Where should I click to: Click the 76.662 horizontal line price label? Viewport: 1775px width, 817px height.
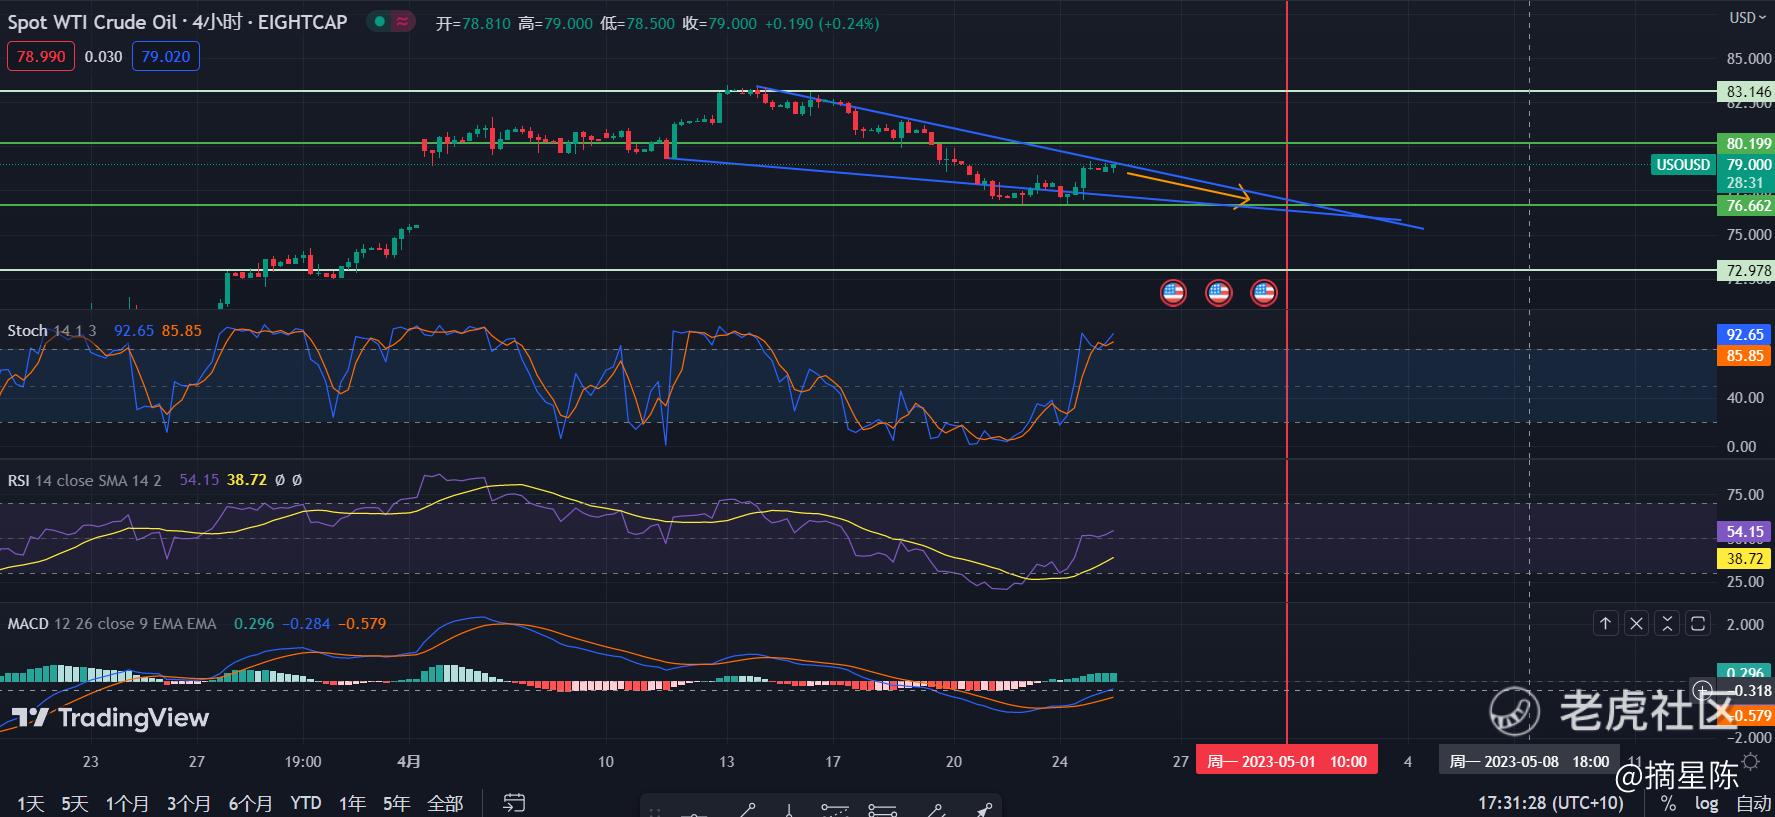pos(1748,206)
